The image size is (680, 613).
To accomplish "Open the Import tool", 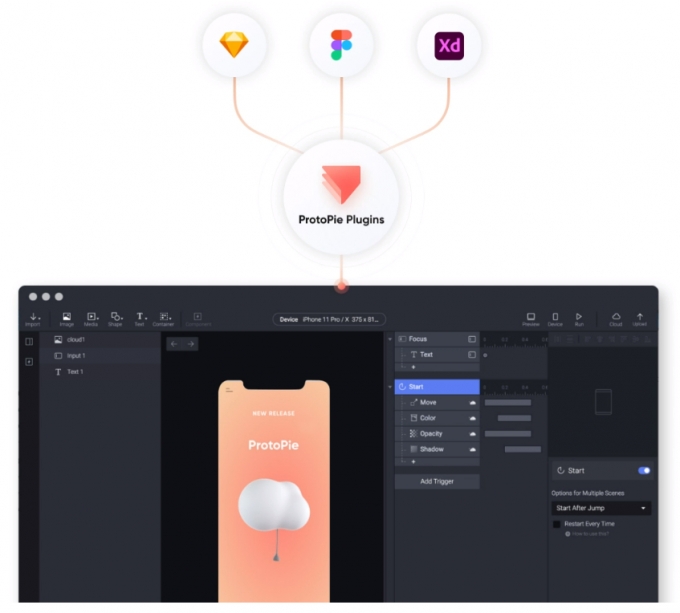I will click(x=33, y=319).
